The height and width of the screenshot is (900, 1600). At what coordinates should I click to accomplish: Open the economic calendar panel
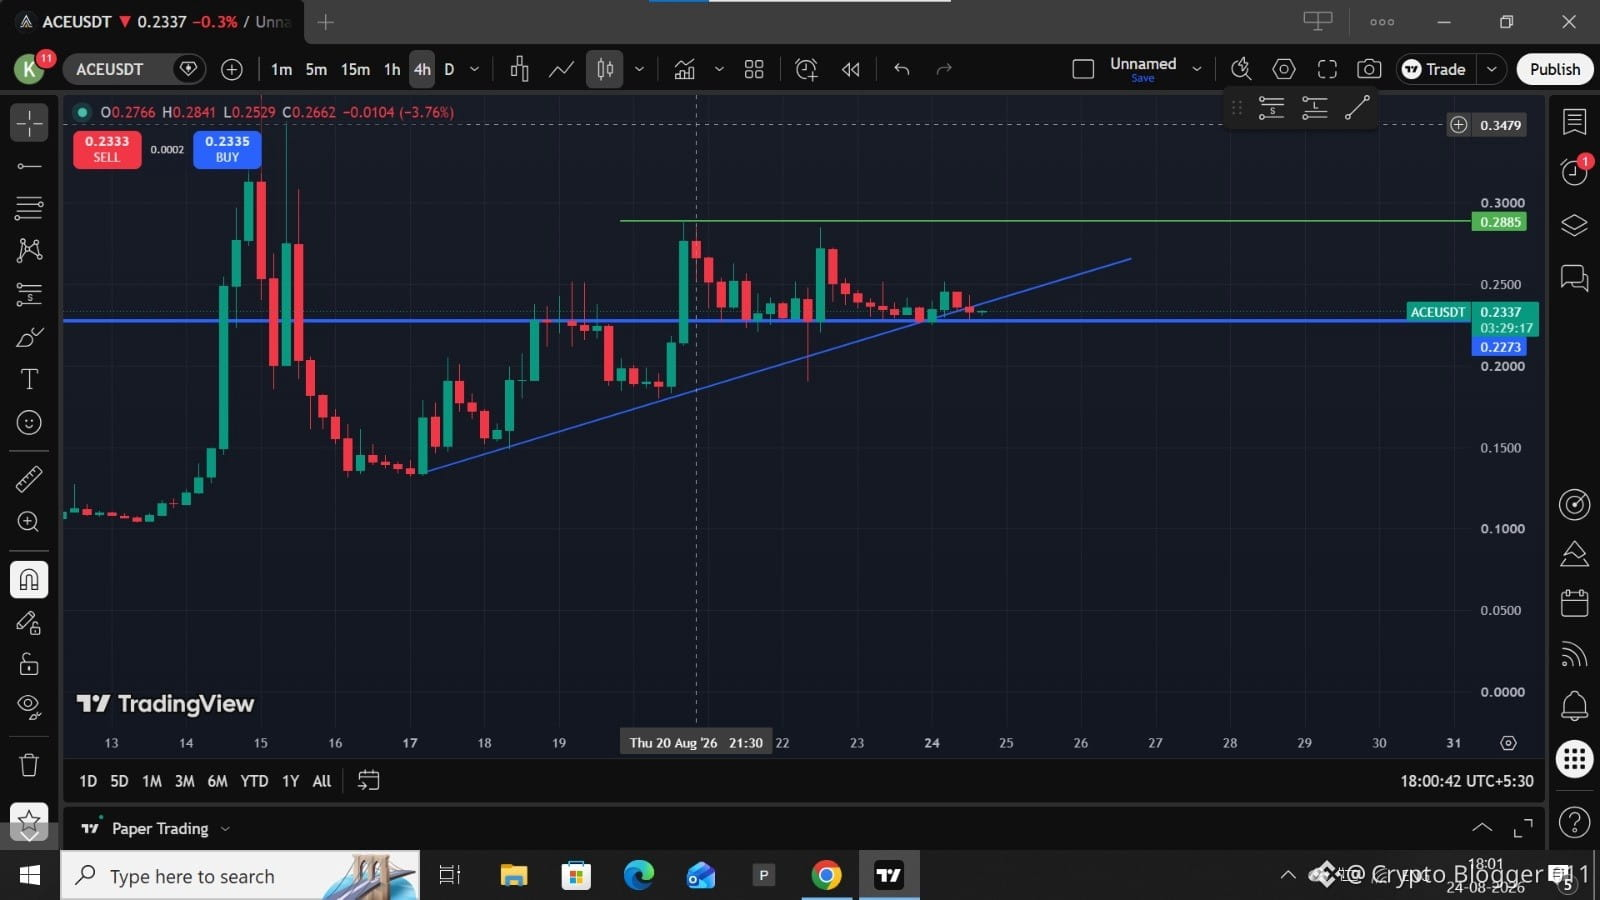coord(1574,602)
